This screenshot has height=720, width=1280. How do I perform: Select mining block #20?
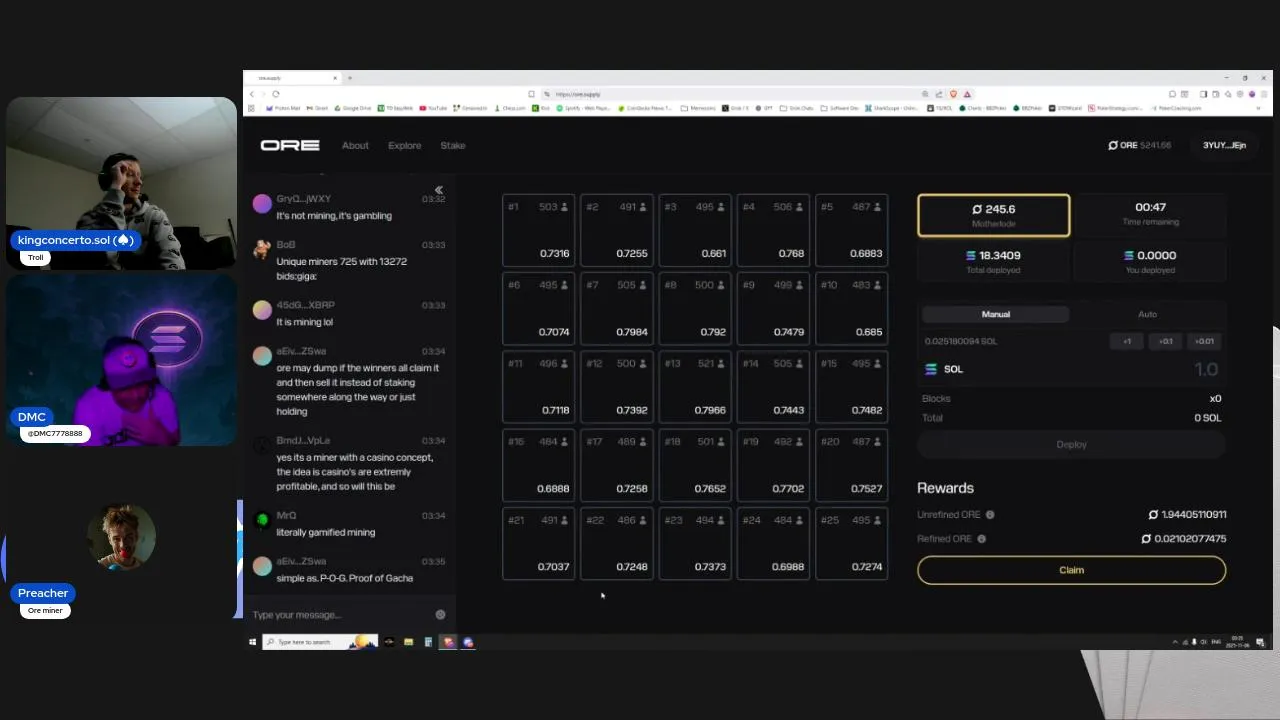(x=852, y=465)
